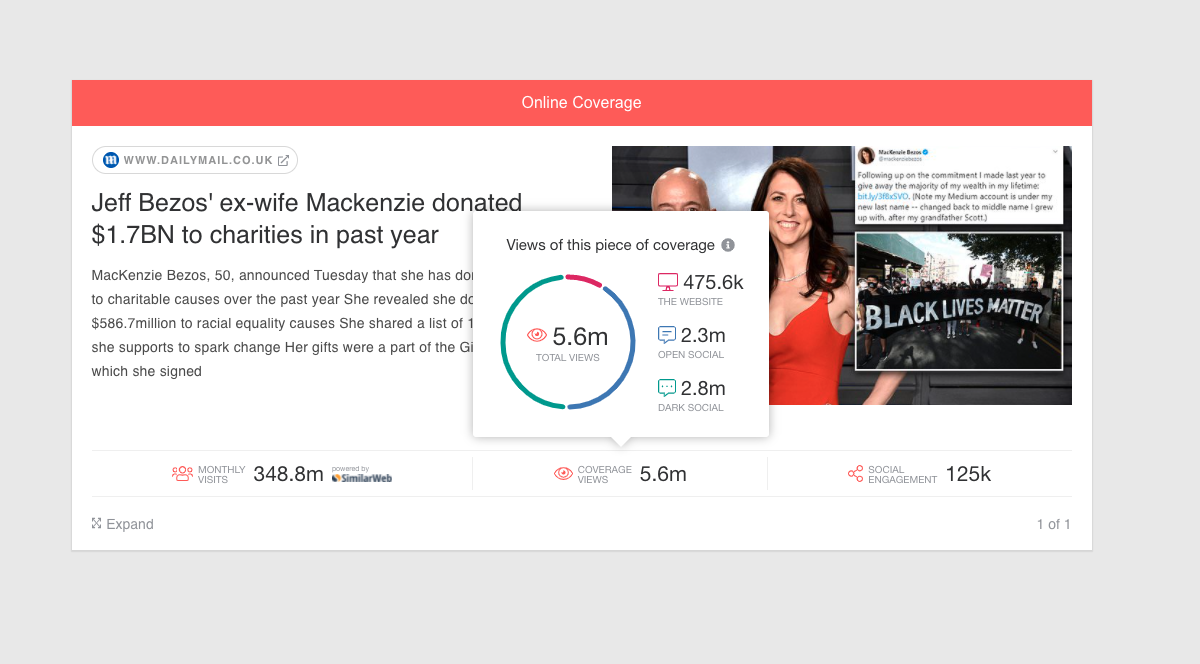This screenshot has width=1200, height=664.
Task: Click the Online Coverage header bar
Action: (x=582, y=103)
